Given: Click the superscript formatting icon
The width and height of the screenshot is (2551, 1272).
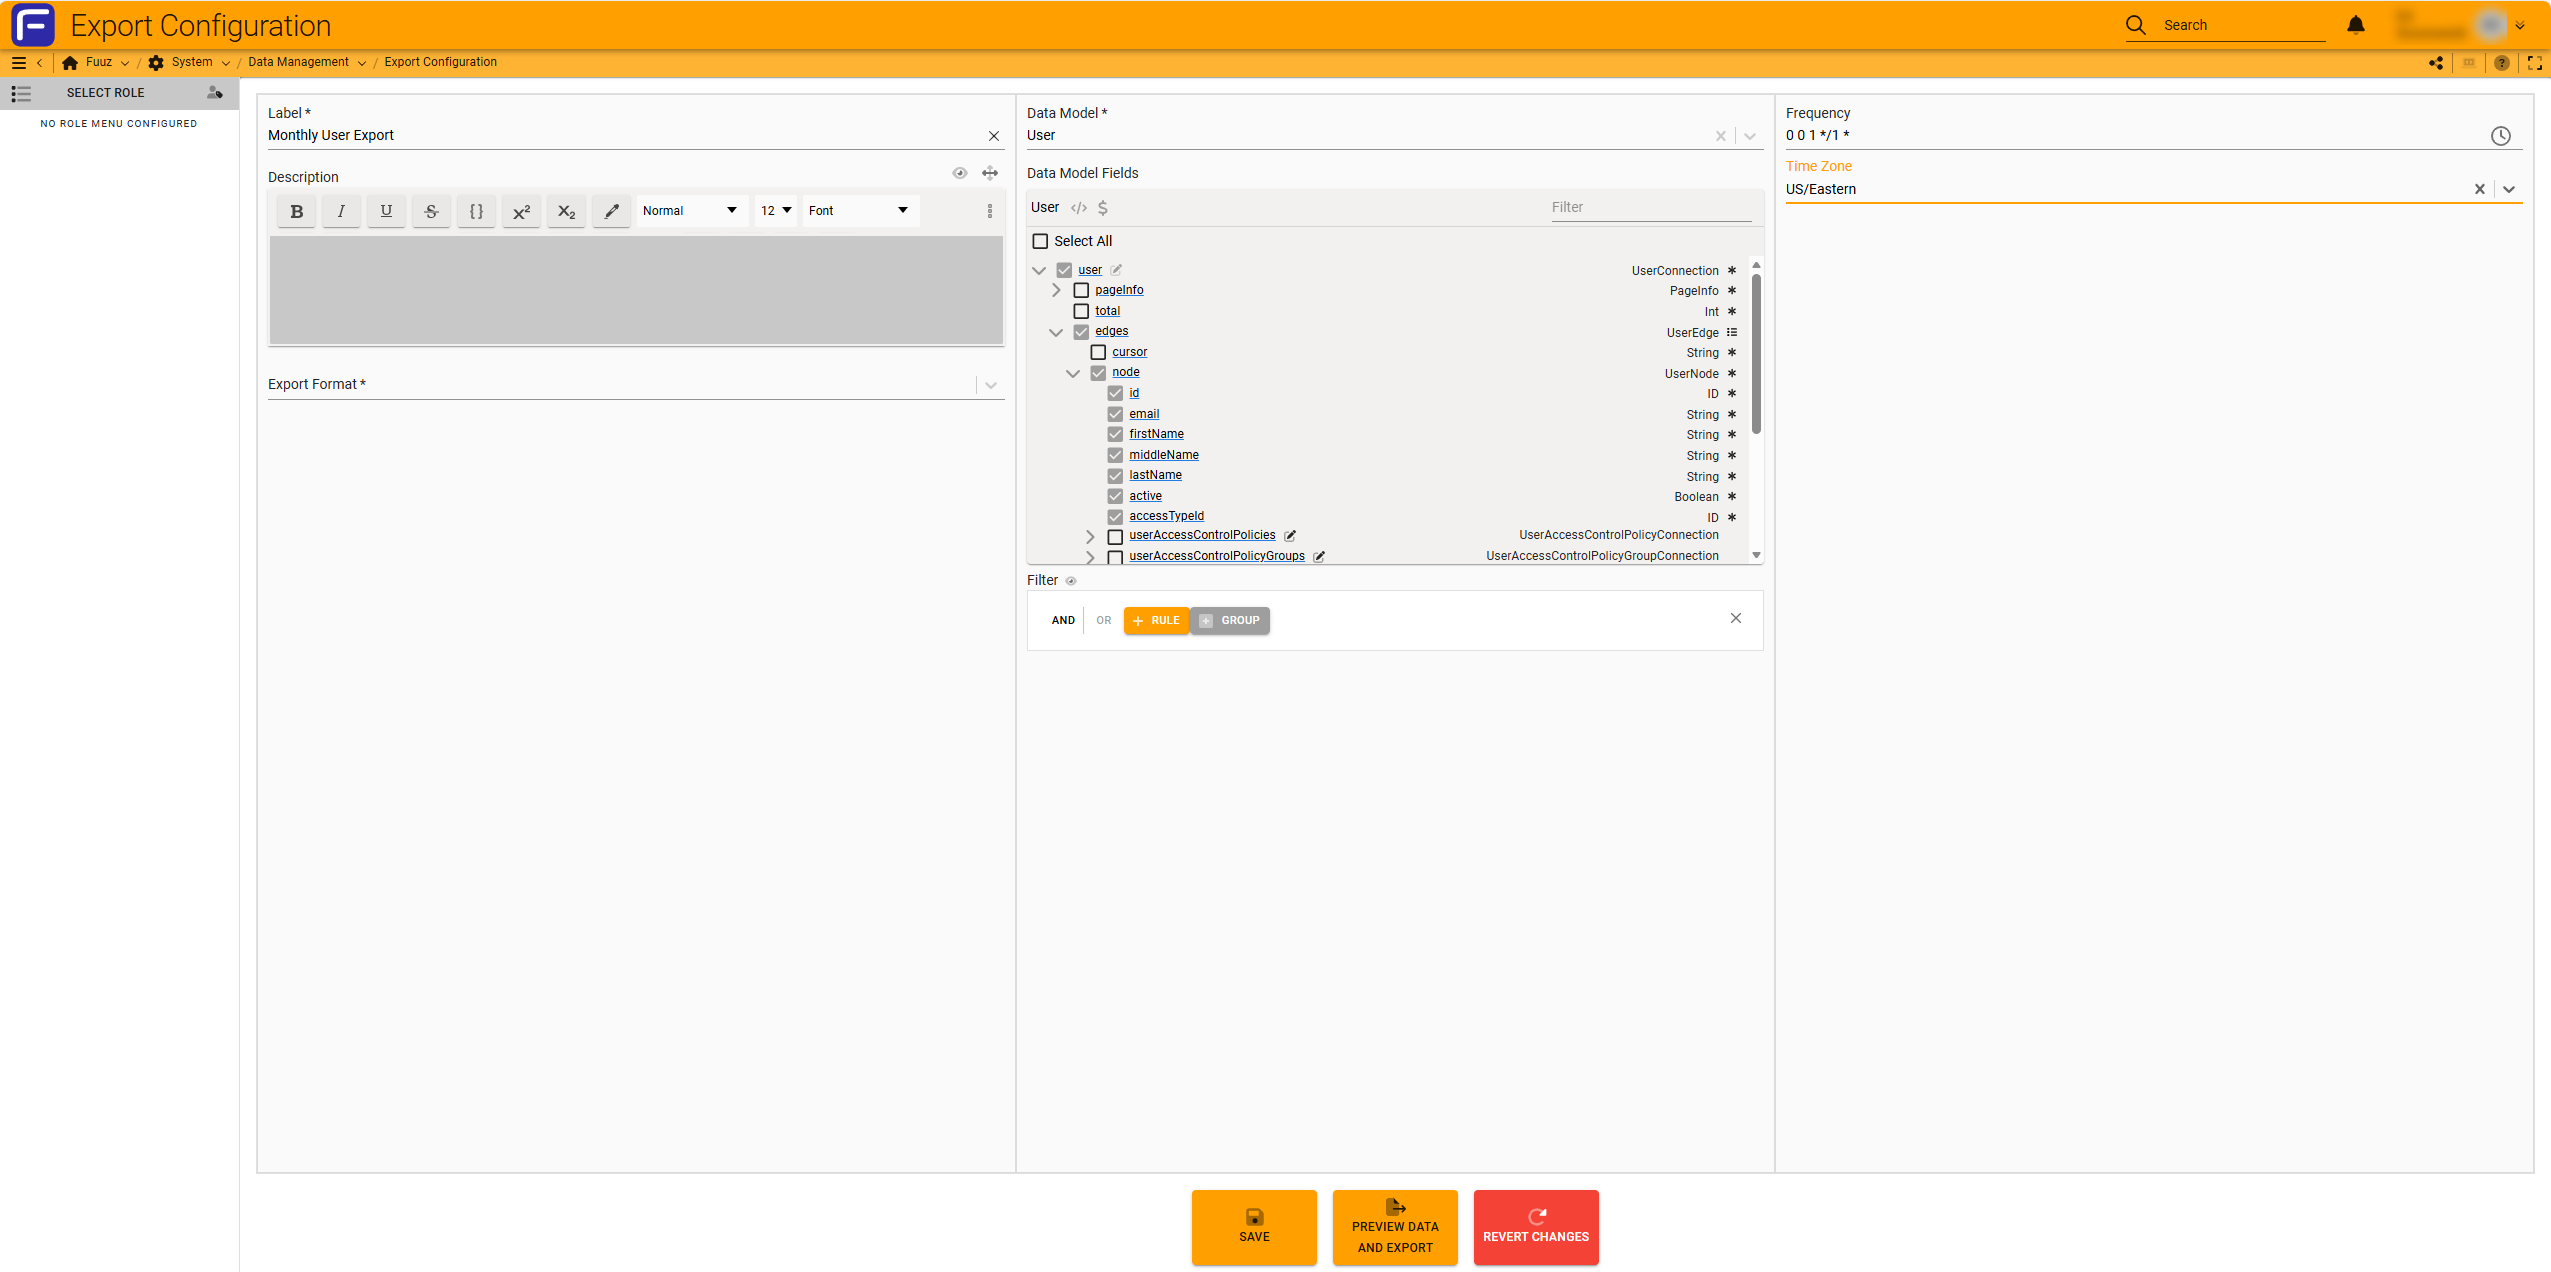Looking at the screenshot, I should pos(521,211).
